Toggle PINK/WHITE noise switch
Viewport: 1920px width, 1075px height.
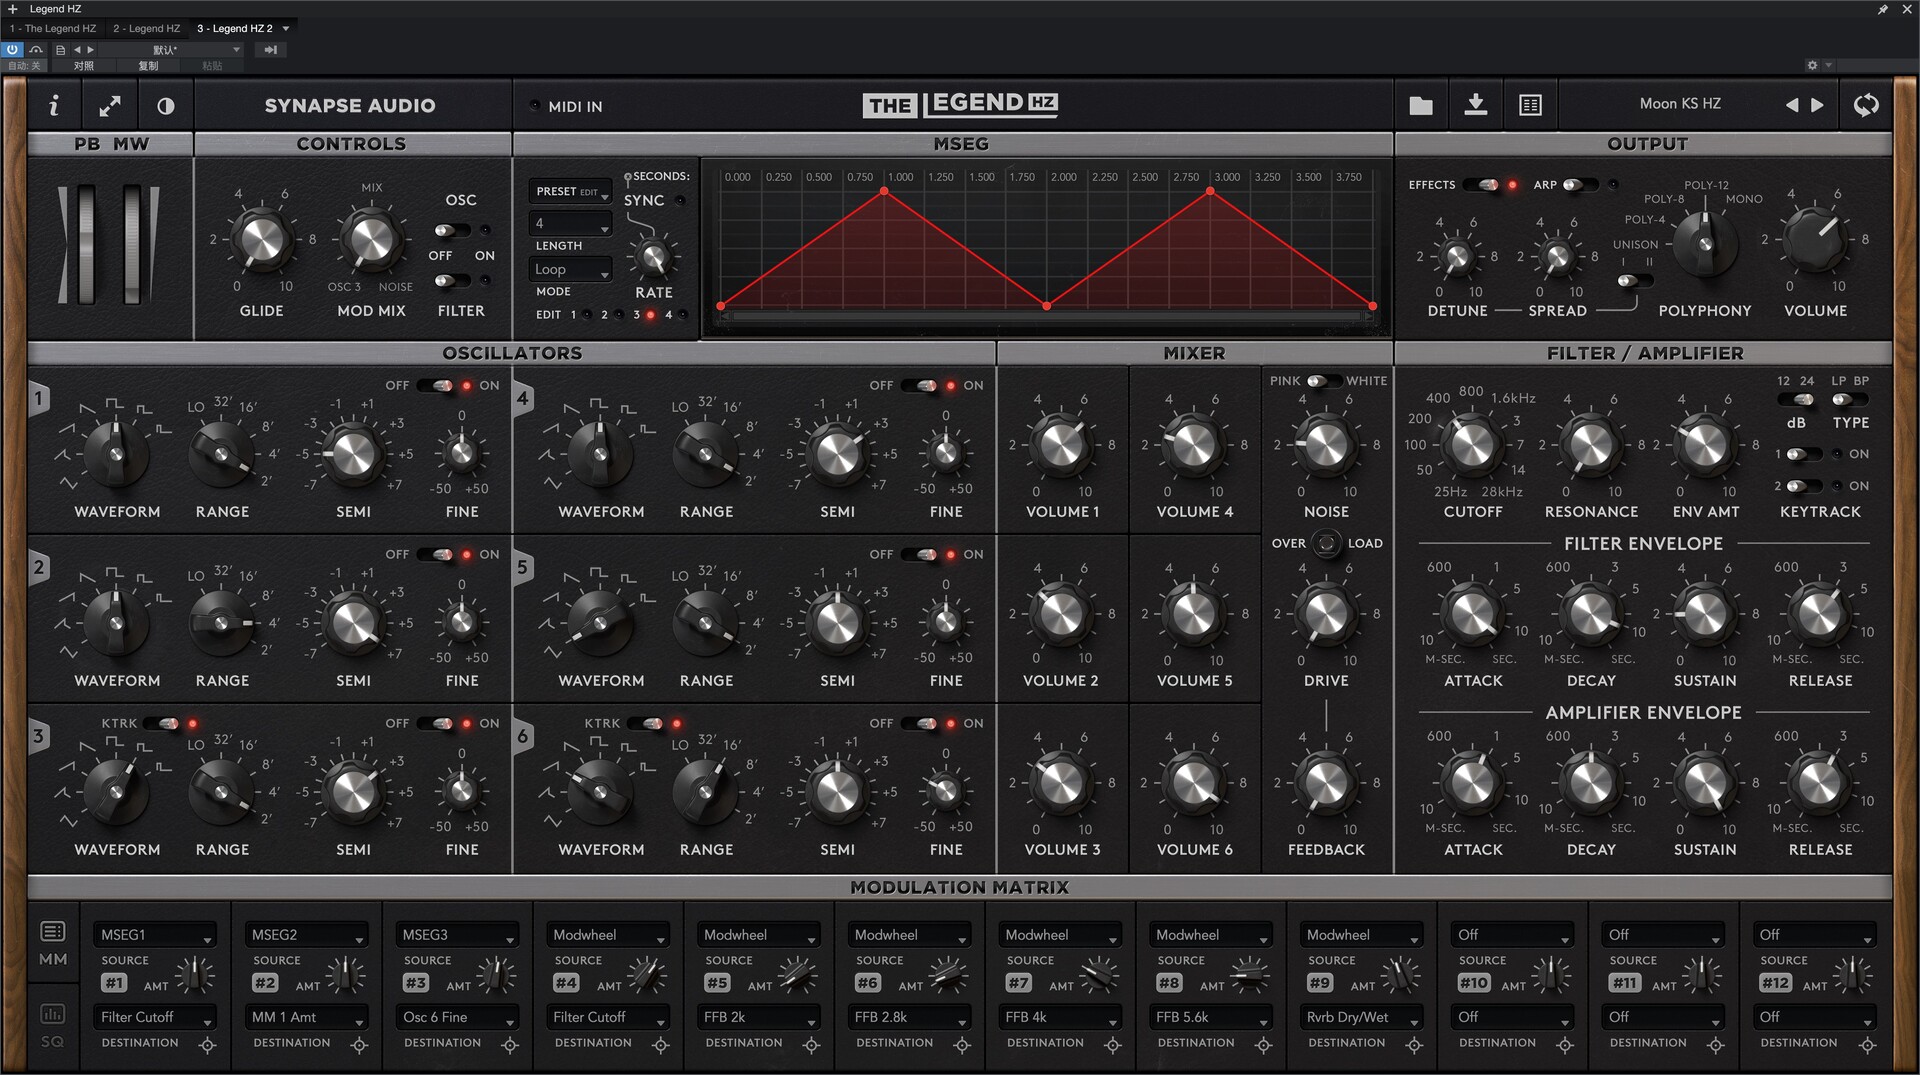coord(1323,381)
